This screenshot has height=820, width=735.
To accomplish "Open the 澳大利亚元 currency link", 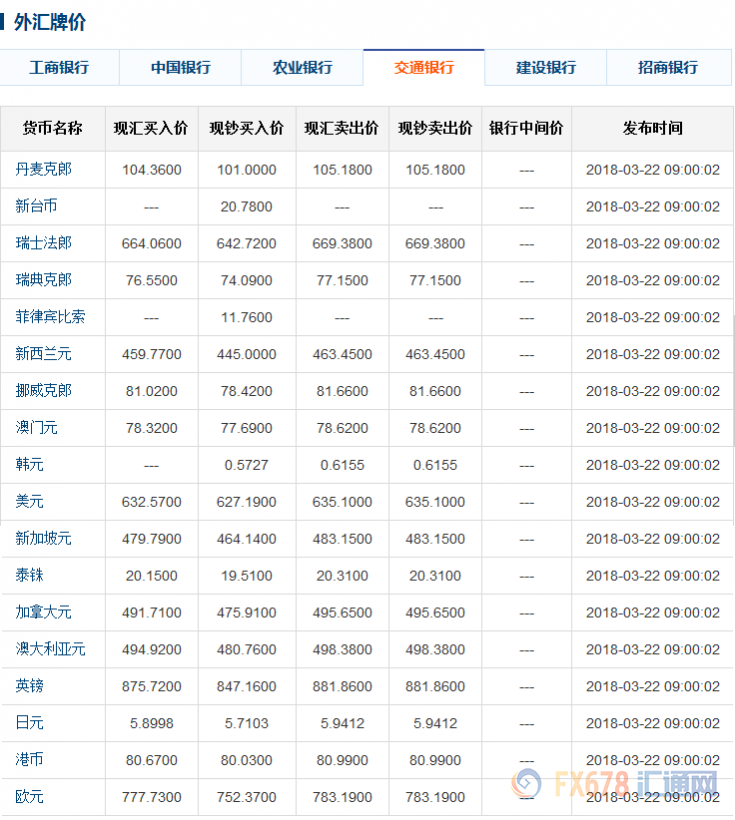I will pyautogui.click(x=50, y=649).
